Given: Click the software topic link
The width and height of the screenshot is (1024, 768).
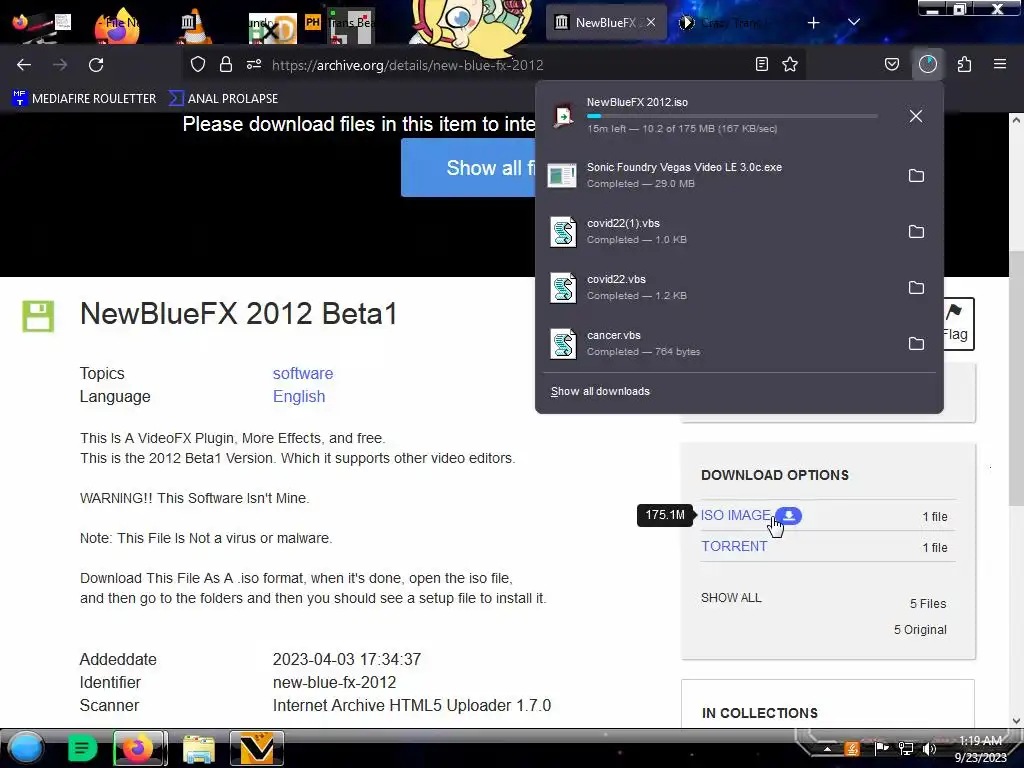Looking at the screenshot, I should 303,374.
